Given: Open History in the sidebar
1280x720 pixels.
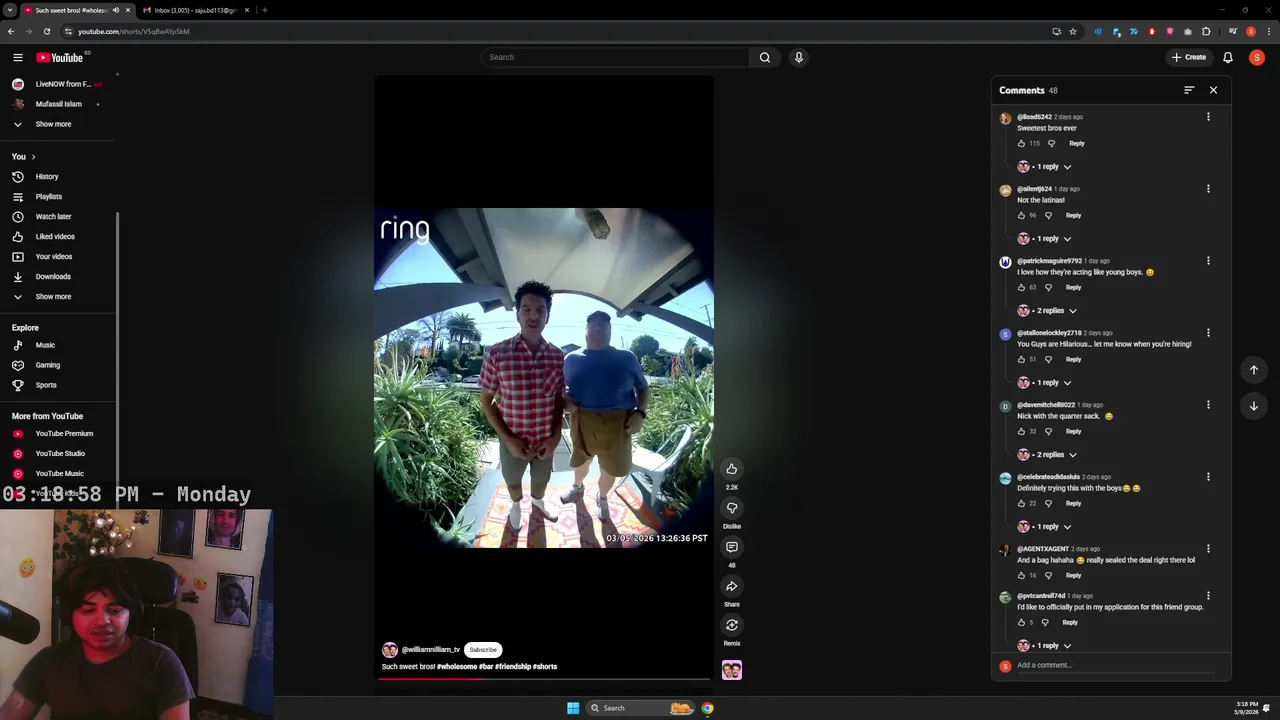Looking at the screenshot, I should coord(47,176).
